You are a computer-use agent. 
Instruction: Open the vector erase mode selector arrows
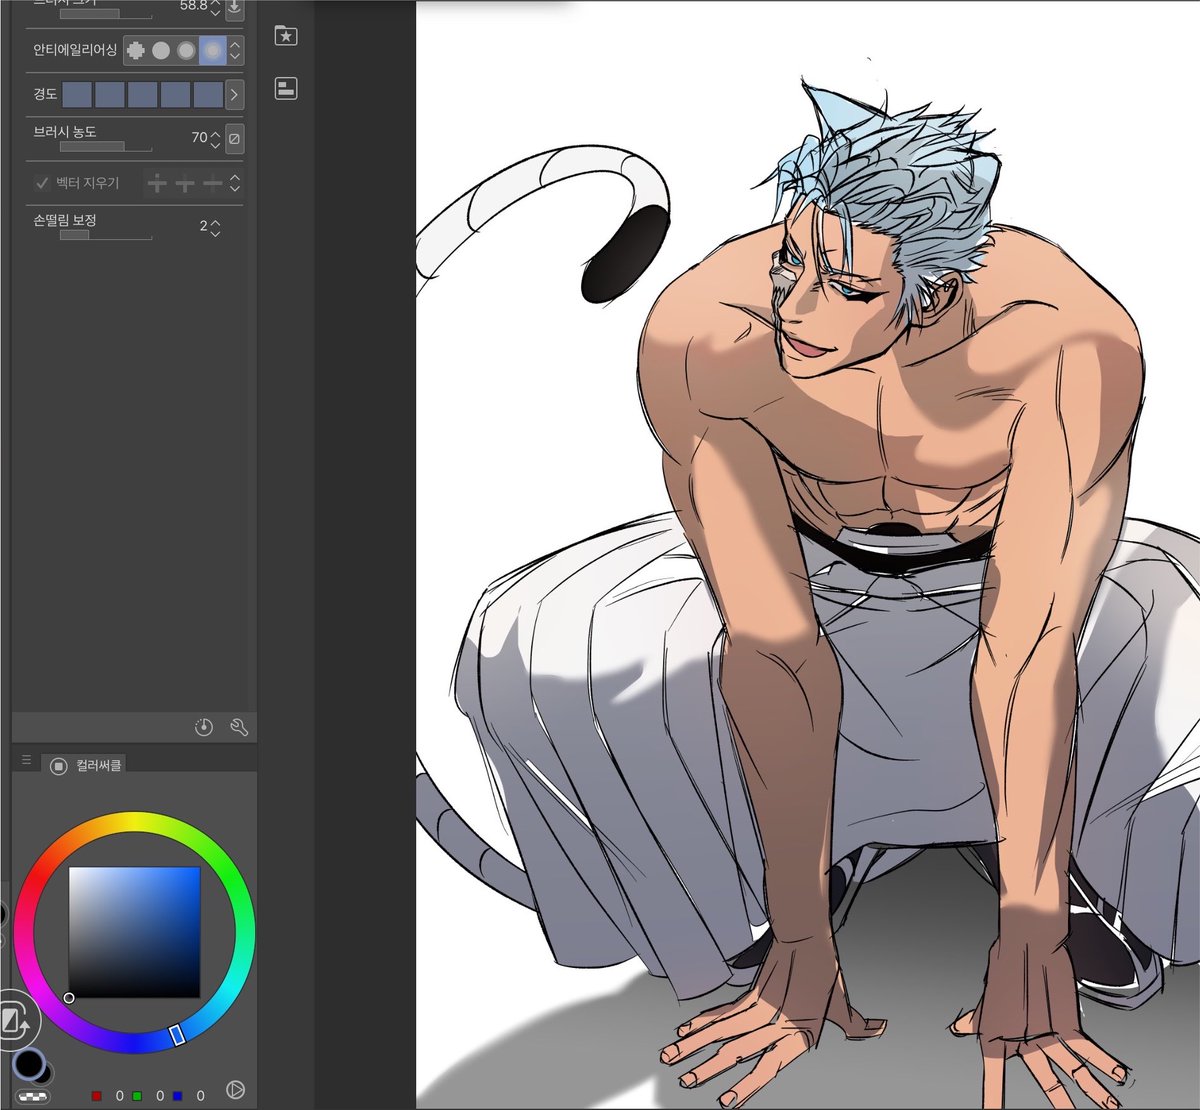[x=235, y=183]
